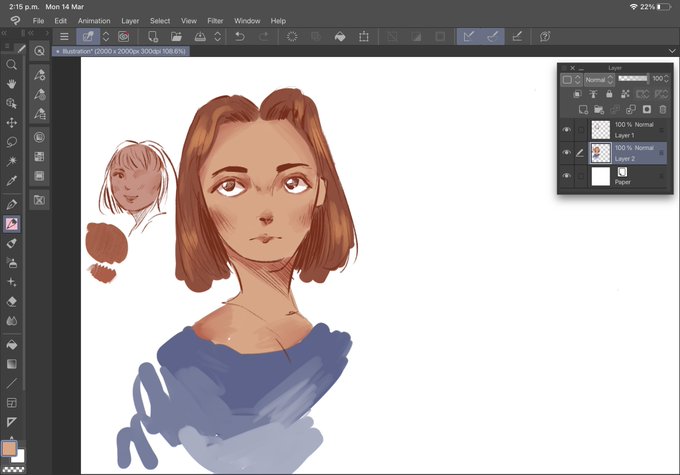The width and height of the screenshot is (680, 475).
Task: Open the Edit menu
Action: 60,21
